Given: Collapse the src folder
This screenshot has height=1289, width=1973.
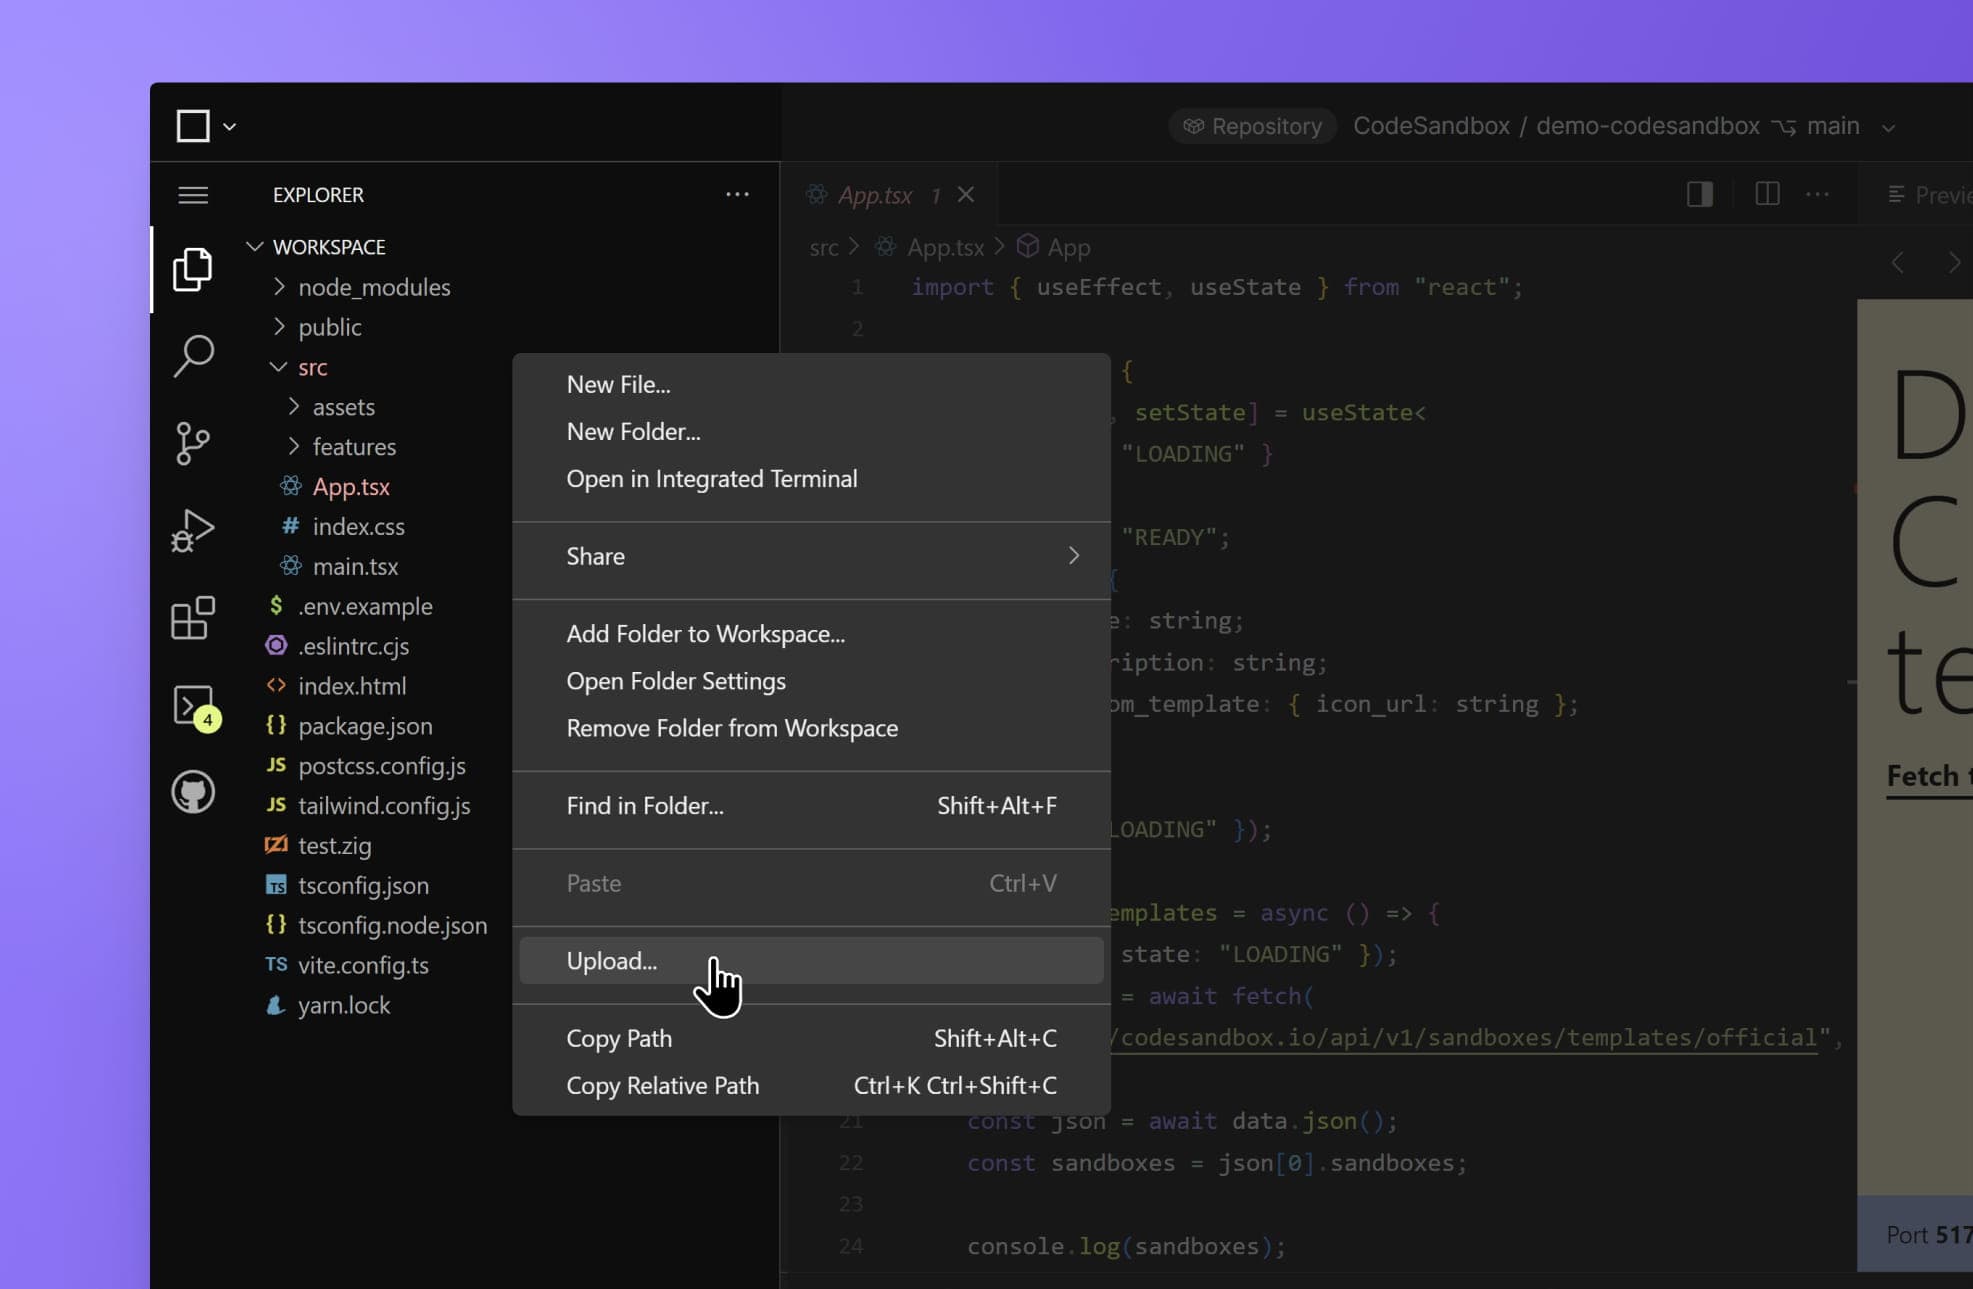Looking at the screenshot, I should [312, 367].
